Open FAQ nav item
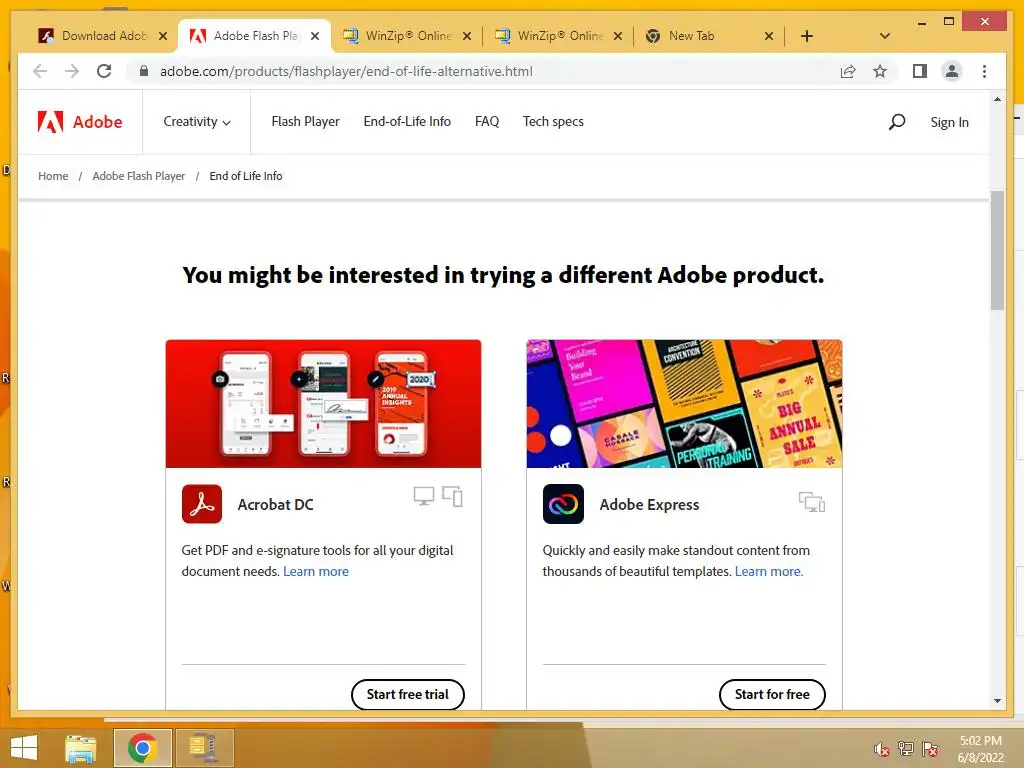The width and height of the screenshot is (1024, 768). tap(487, 121)
